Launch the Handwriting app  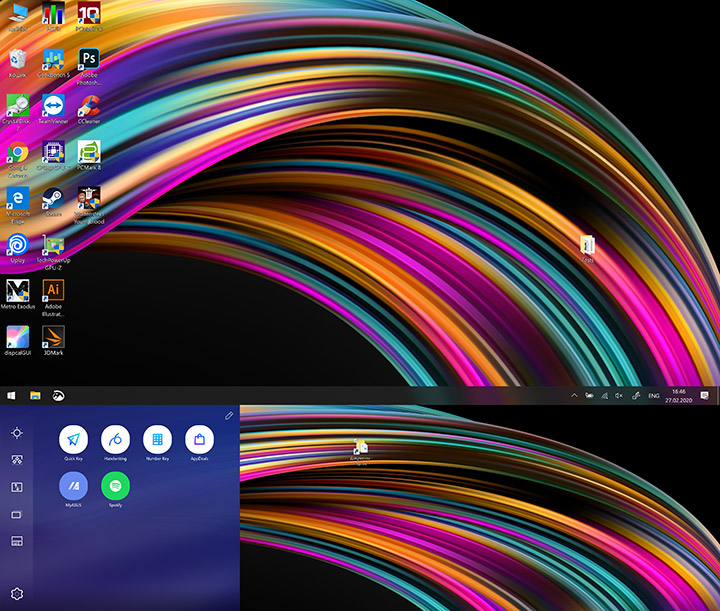tap(115, 440)
